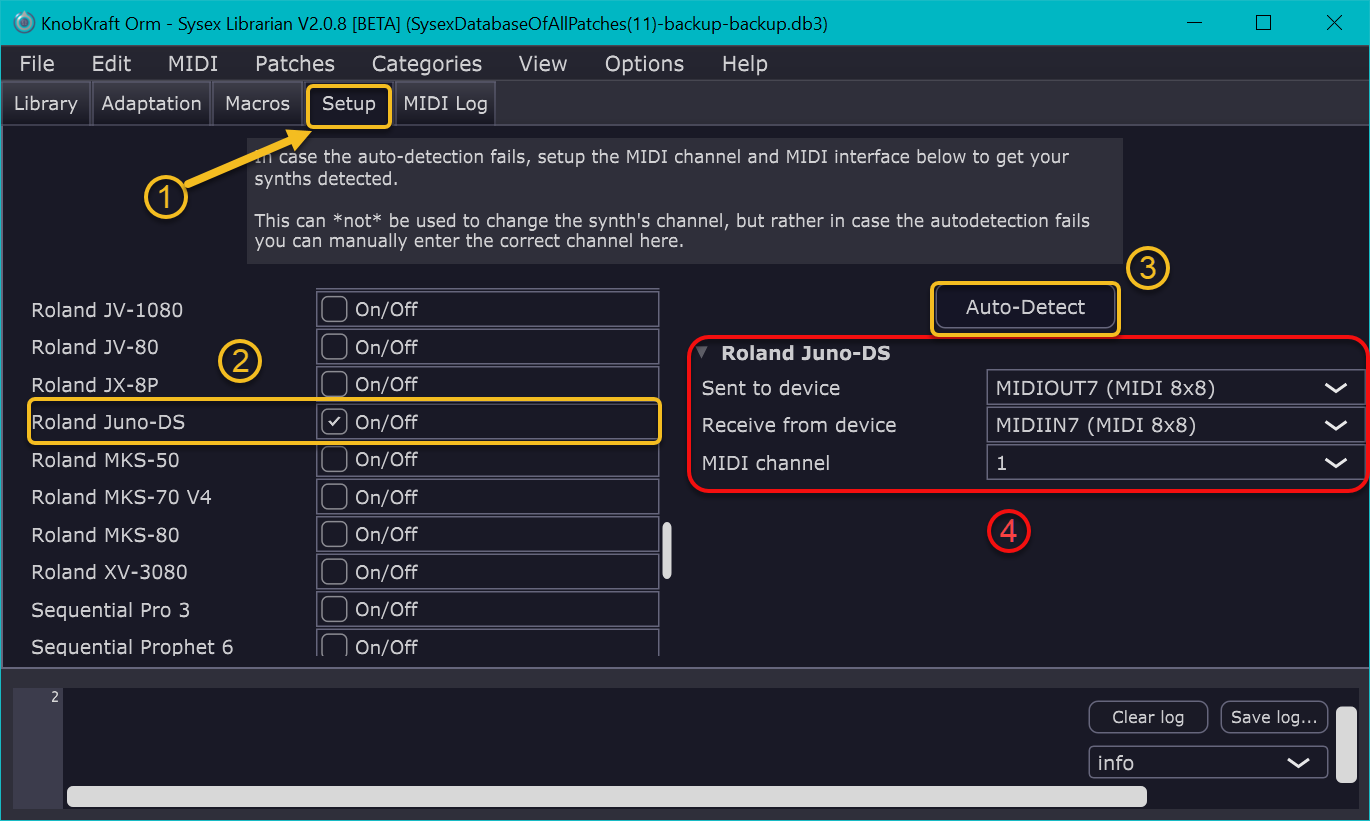1370x821 pixels.
Task: Toggle the Roland MKS-50 On/Off checkbox
Action: 334,459
